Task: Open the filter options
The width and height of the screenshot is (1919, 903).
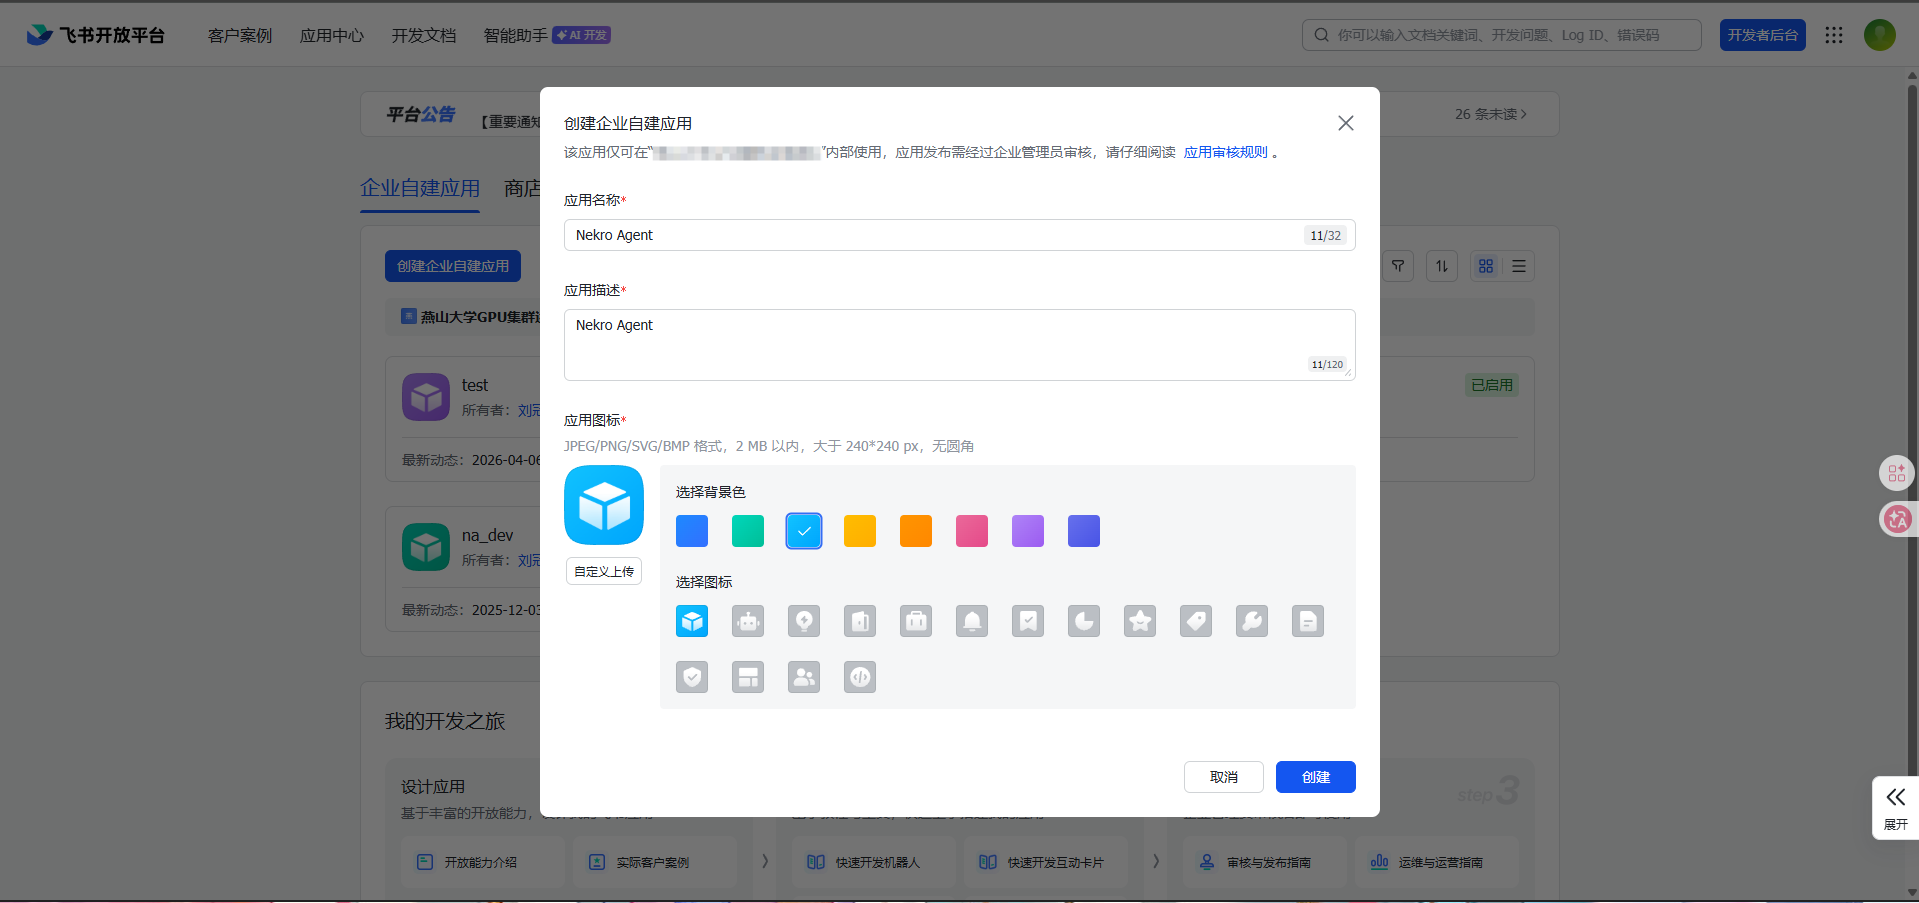Action: coord(1397,266)
